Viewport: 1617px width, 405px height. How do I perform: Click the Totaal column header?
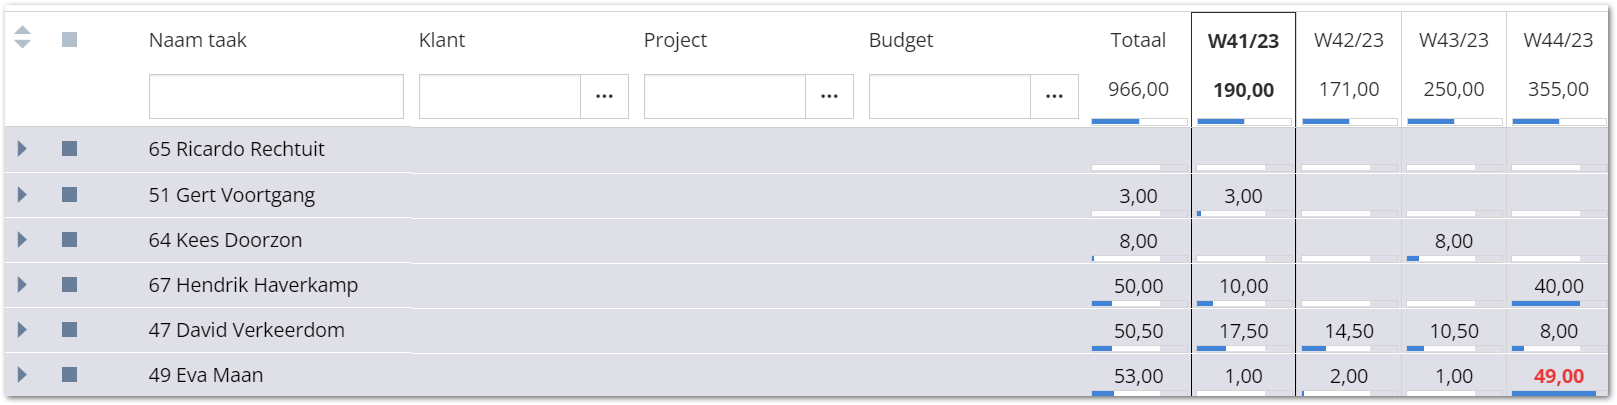pyautogui.click(x=1138, y=40)
